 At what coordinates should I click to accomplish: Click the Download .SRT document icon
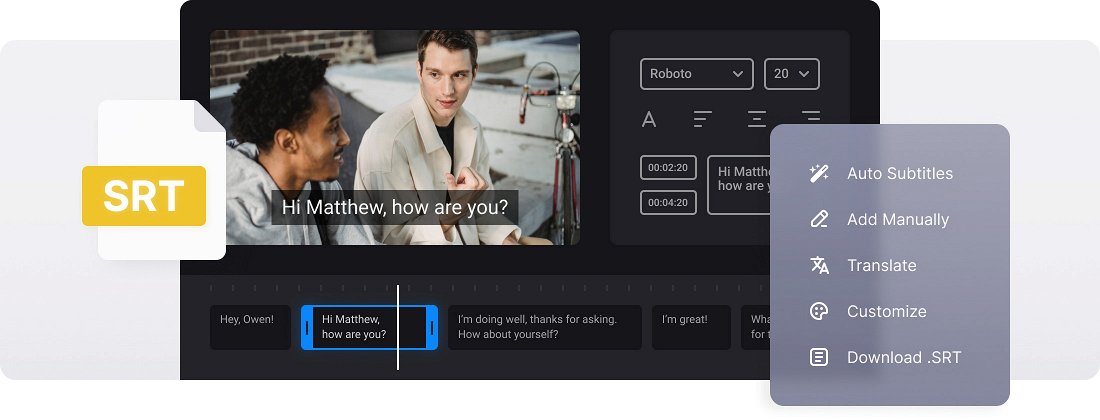[x=819, y=357]
